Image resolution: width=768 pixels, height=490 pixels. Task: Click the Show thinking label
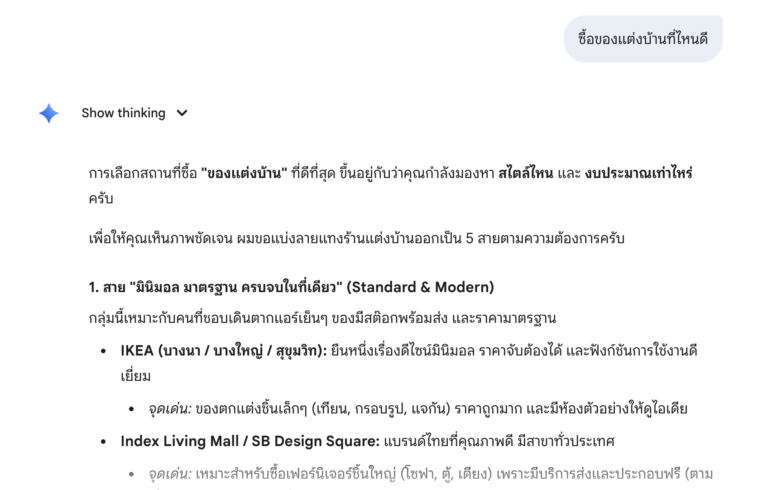(123, 113)
